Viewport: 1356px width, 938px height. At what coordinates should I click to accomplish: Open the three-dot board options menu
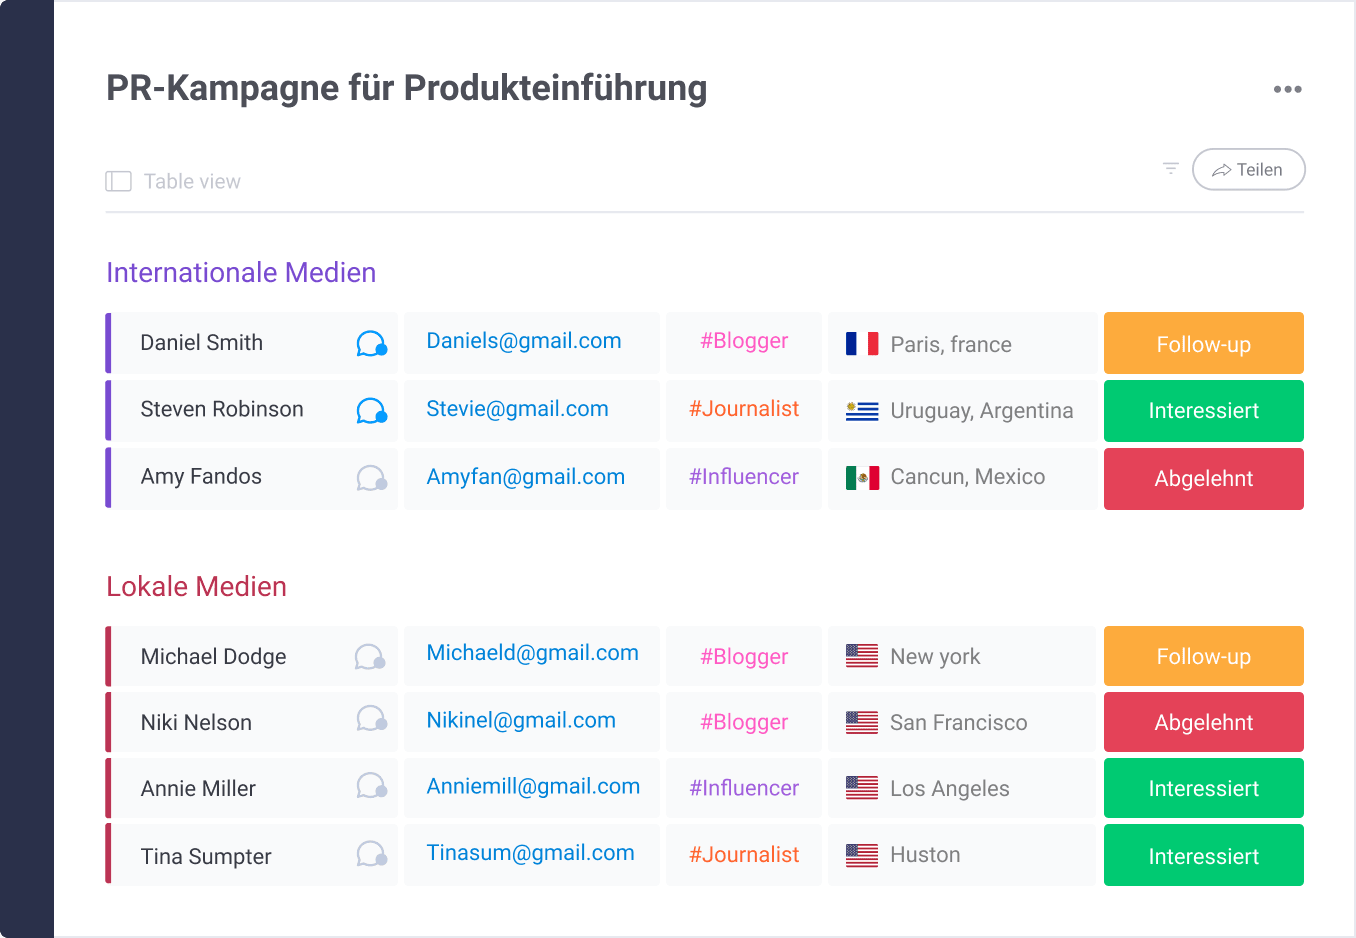(x=1287, y=89)
